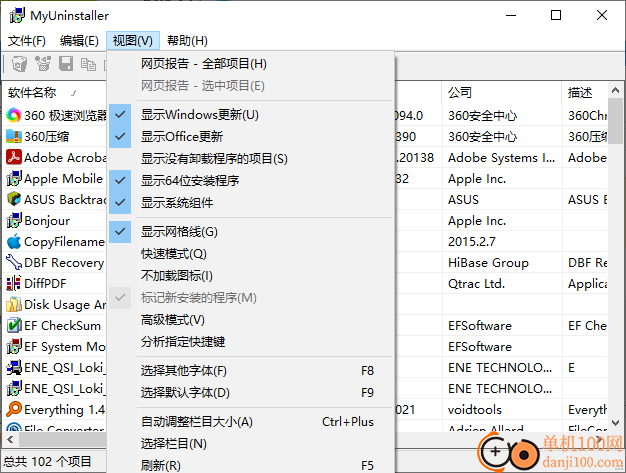
Task: Close the open 视图(V) menu
Action: coord(133,41)
